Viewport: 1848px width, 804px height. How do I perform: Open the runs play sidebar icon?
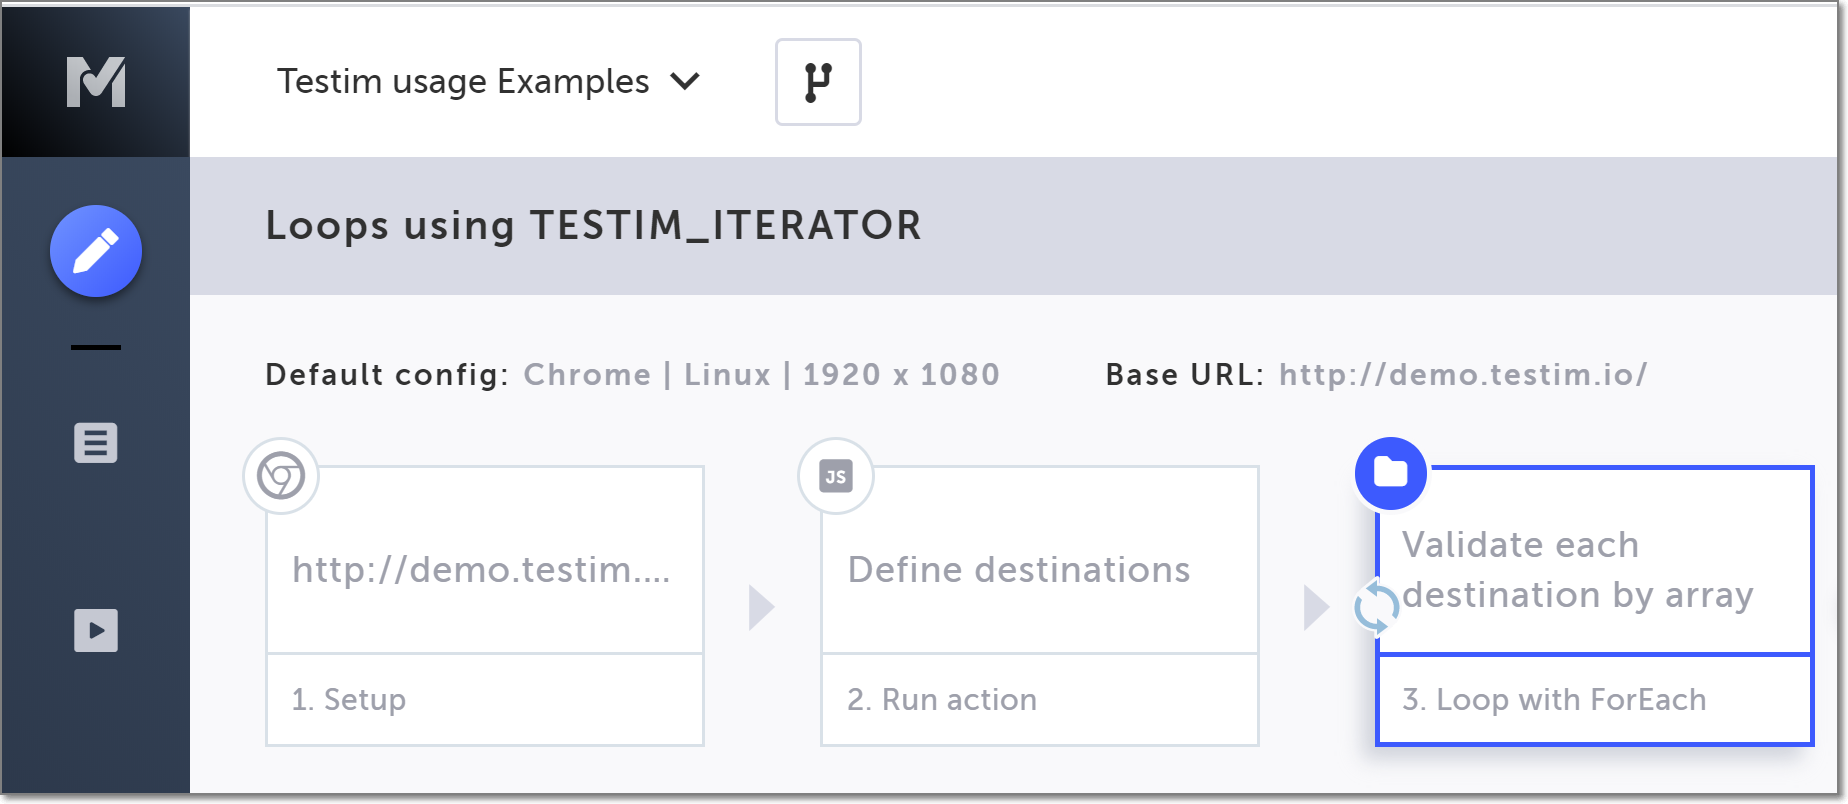click(96, 630)
